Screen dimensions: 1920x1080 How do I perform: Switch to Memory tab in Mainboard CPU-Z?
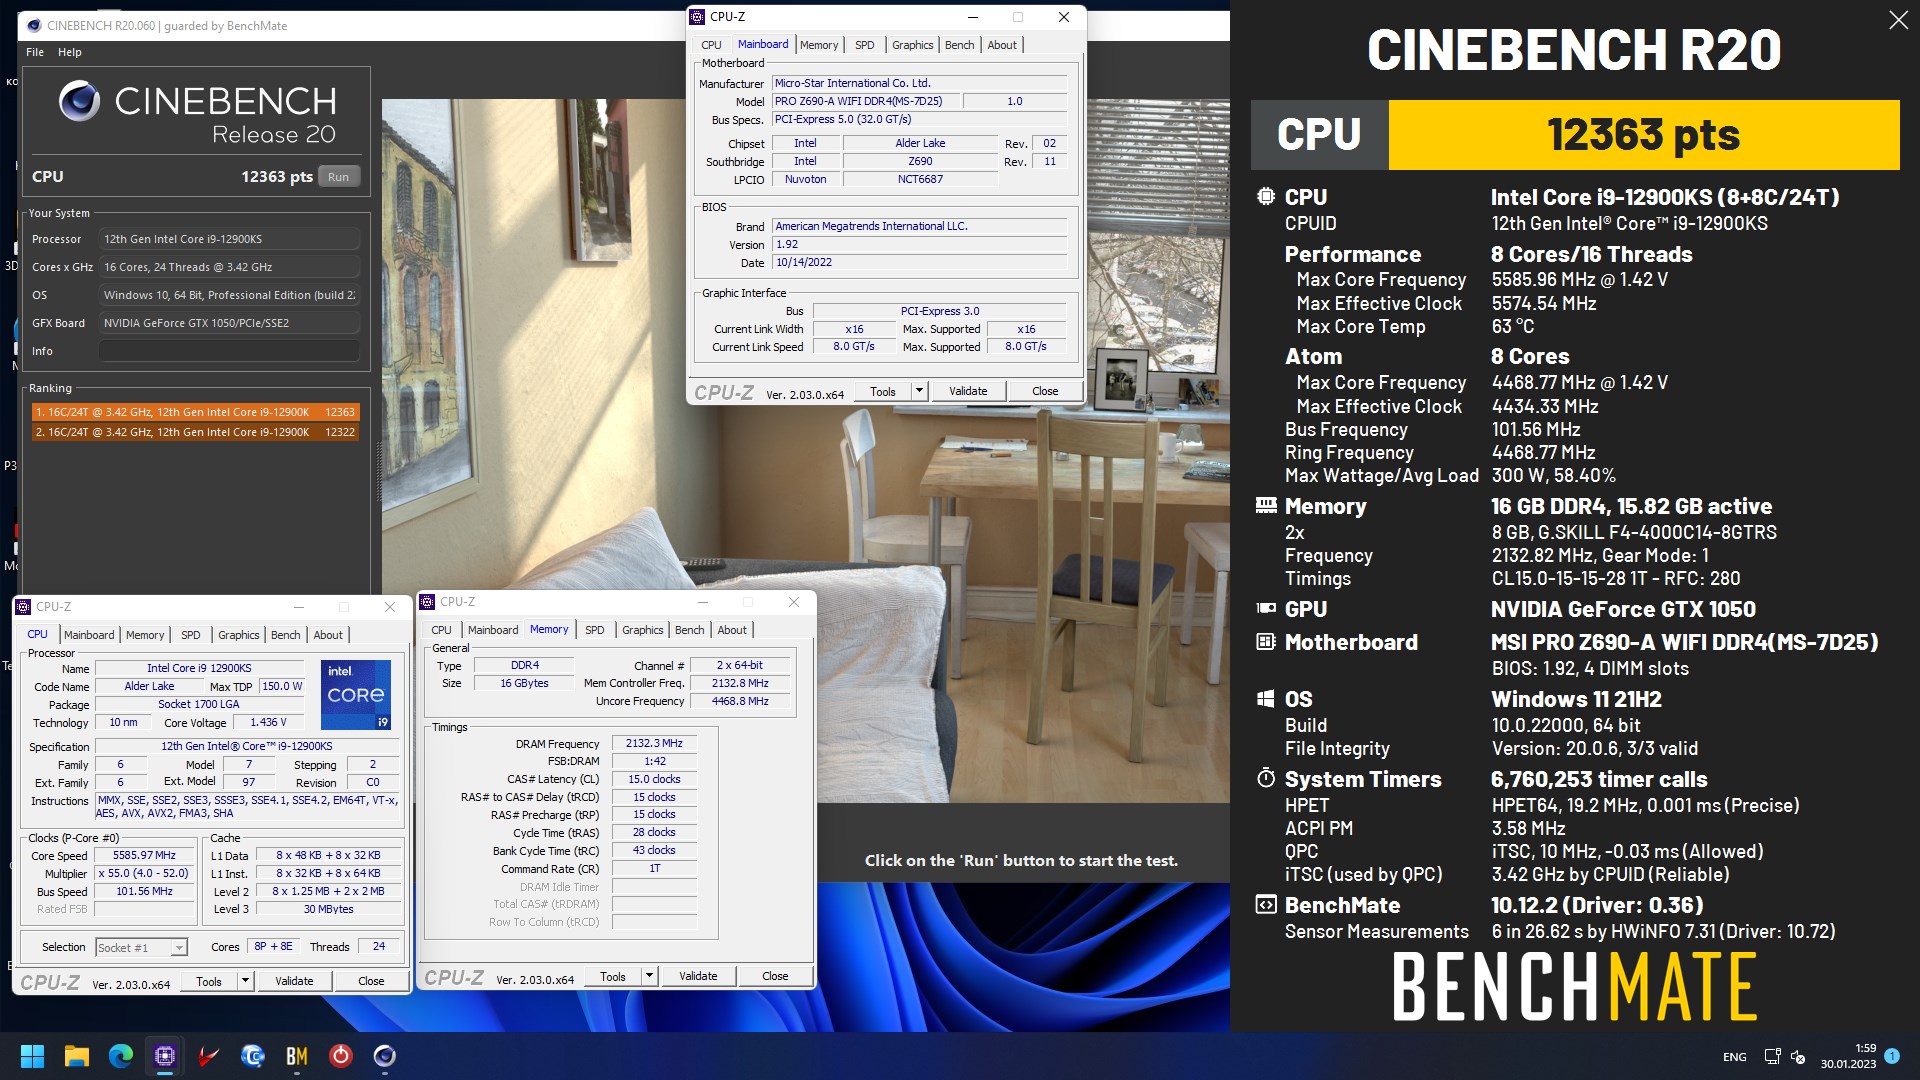[819, 45]
